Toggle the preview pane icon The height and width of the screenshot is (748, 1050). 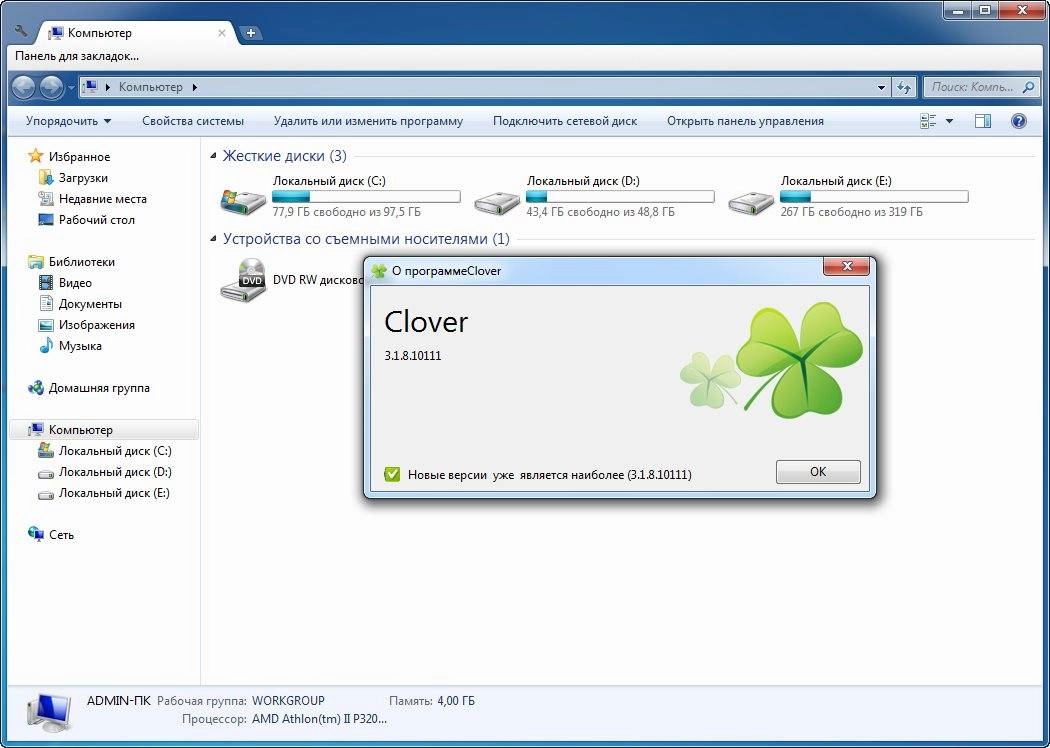982,121
